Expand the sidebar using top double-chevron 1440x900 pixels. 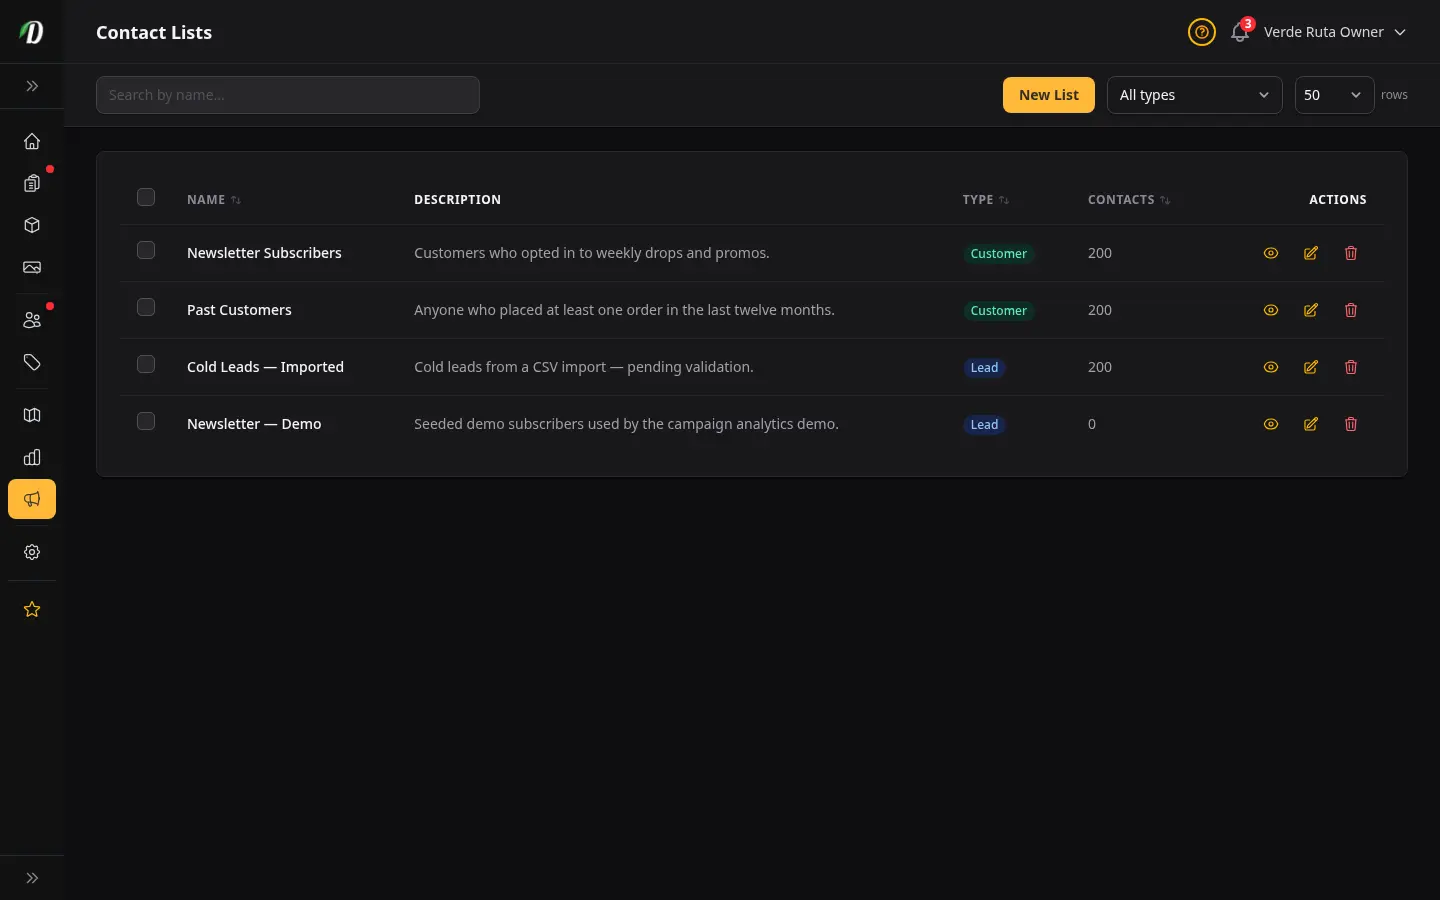[32, 86]
